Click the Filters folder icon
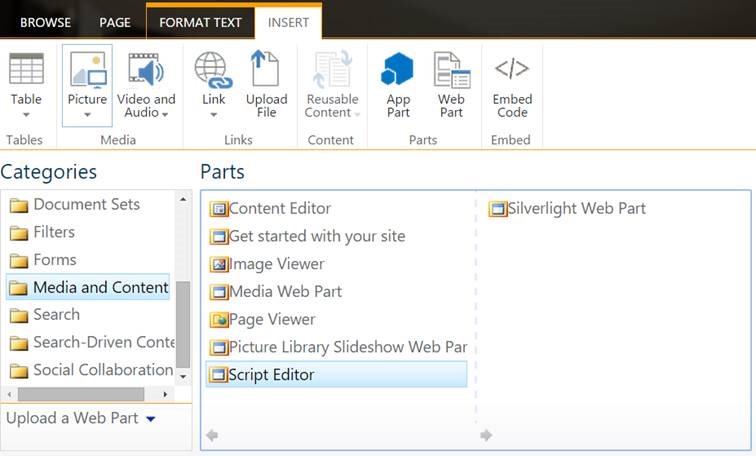The image size is (756, 456). point(19,233)
